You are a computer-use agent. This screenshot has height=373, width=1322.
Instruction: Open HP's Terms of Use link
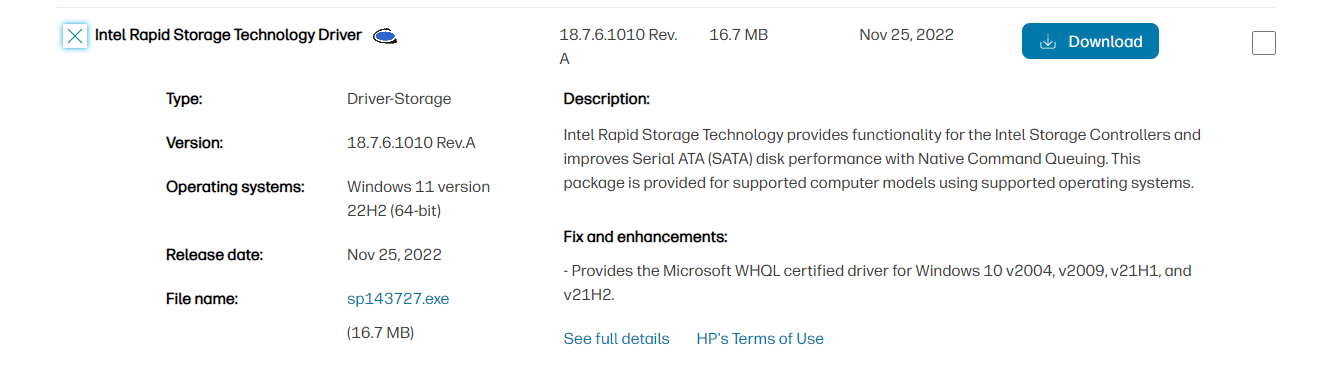coord(760,339)
